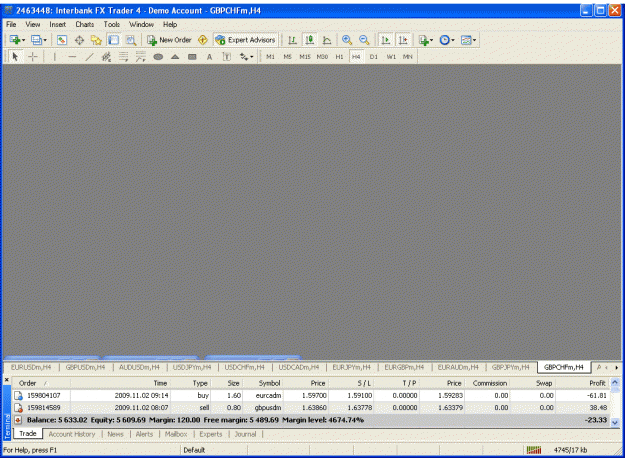Select the Crosshair tool
This screenshot has height=458, width=625.
33,57
